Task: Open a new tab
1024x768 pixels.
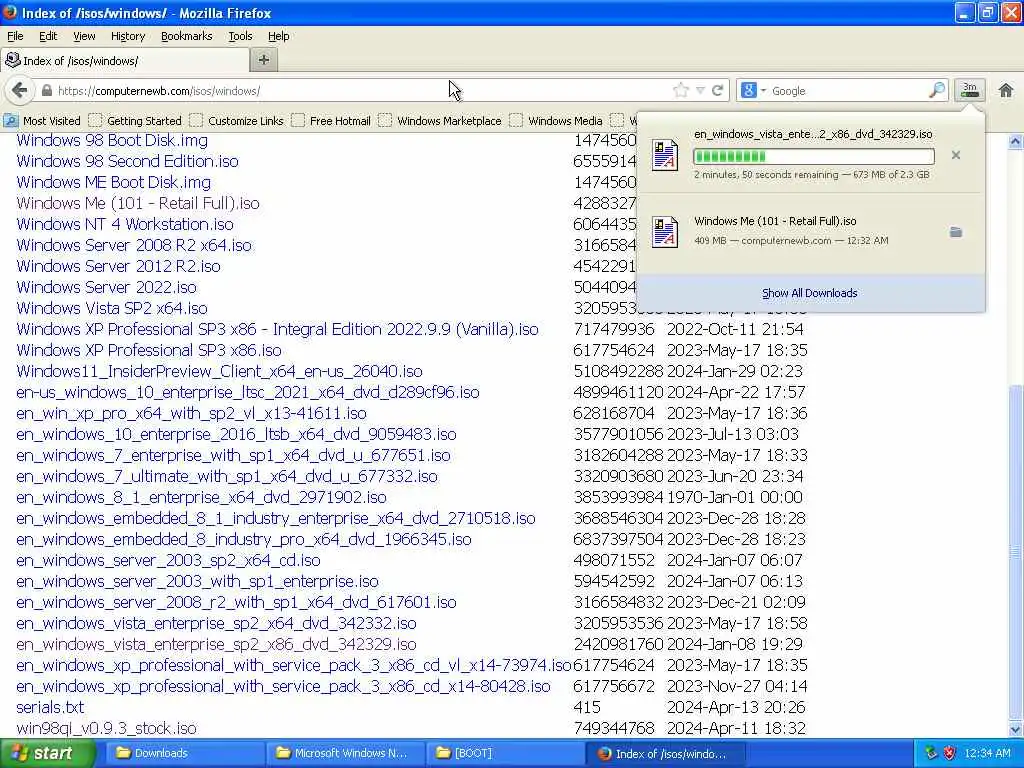Action: point(264,60)
